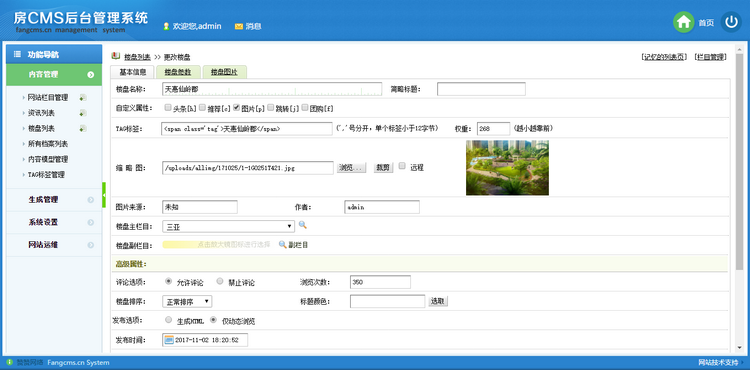The width and height of the screenshot is (750, 370).
Task: Click the add icon next to 楼盘列表
Action: click(x=83, y=129)
